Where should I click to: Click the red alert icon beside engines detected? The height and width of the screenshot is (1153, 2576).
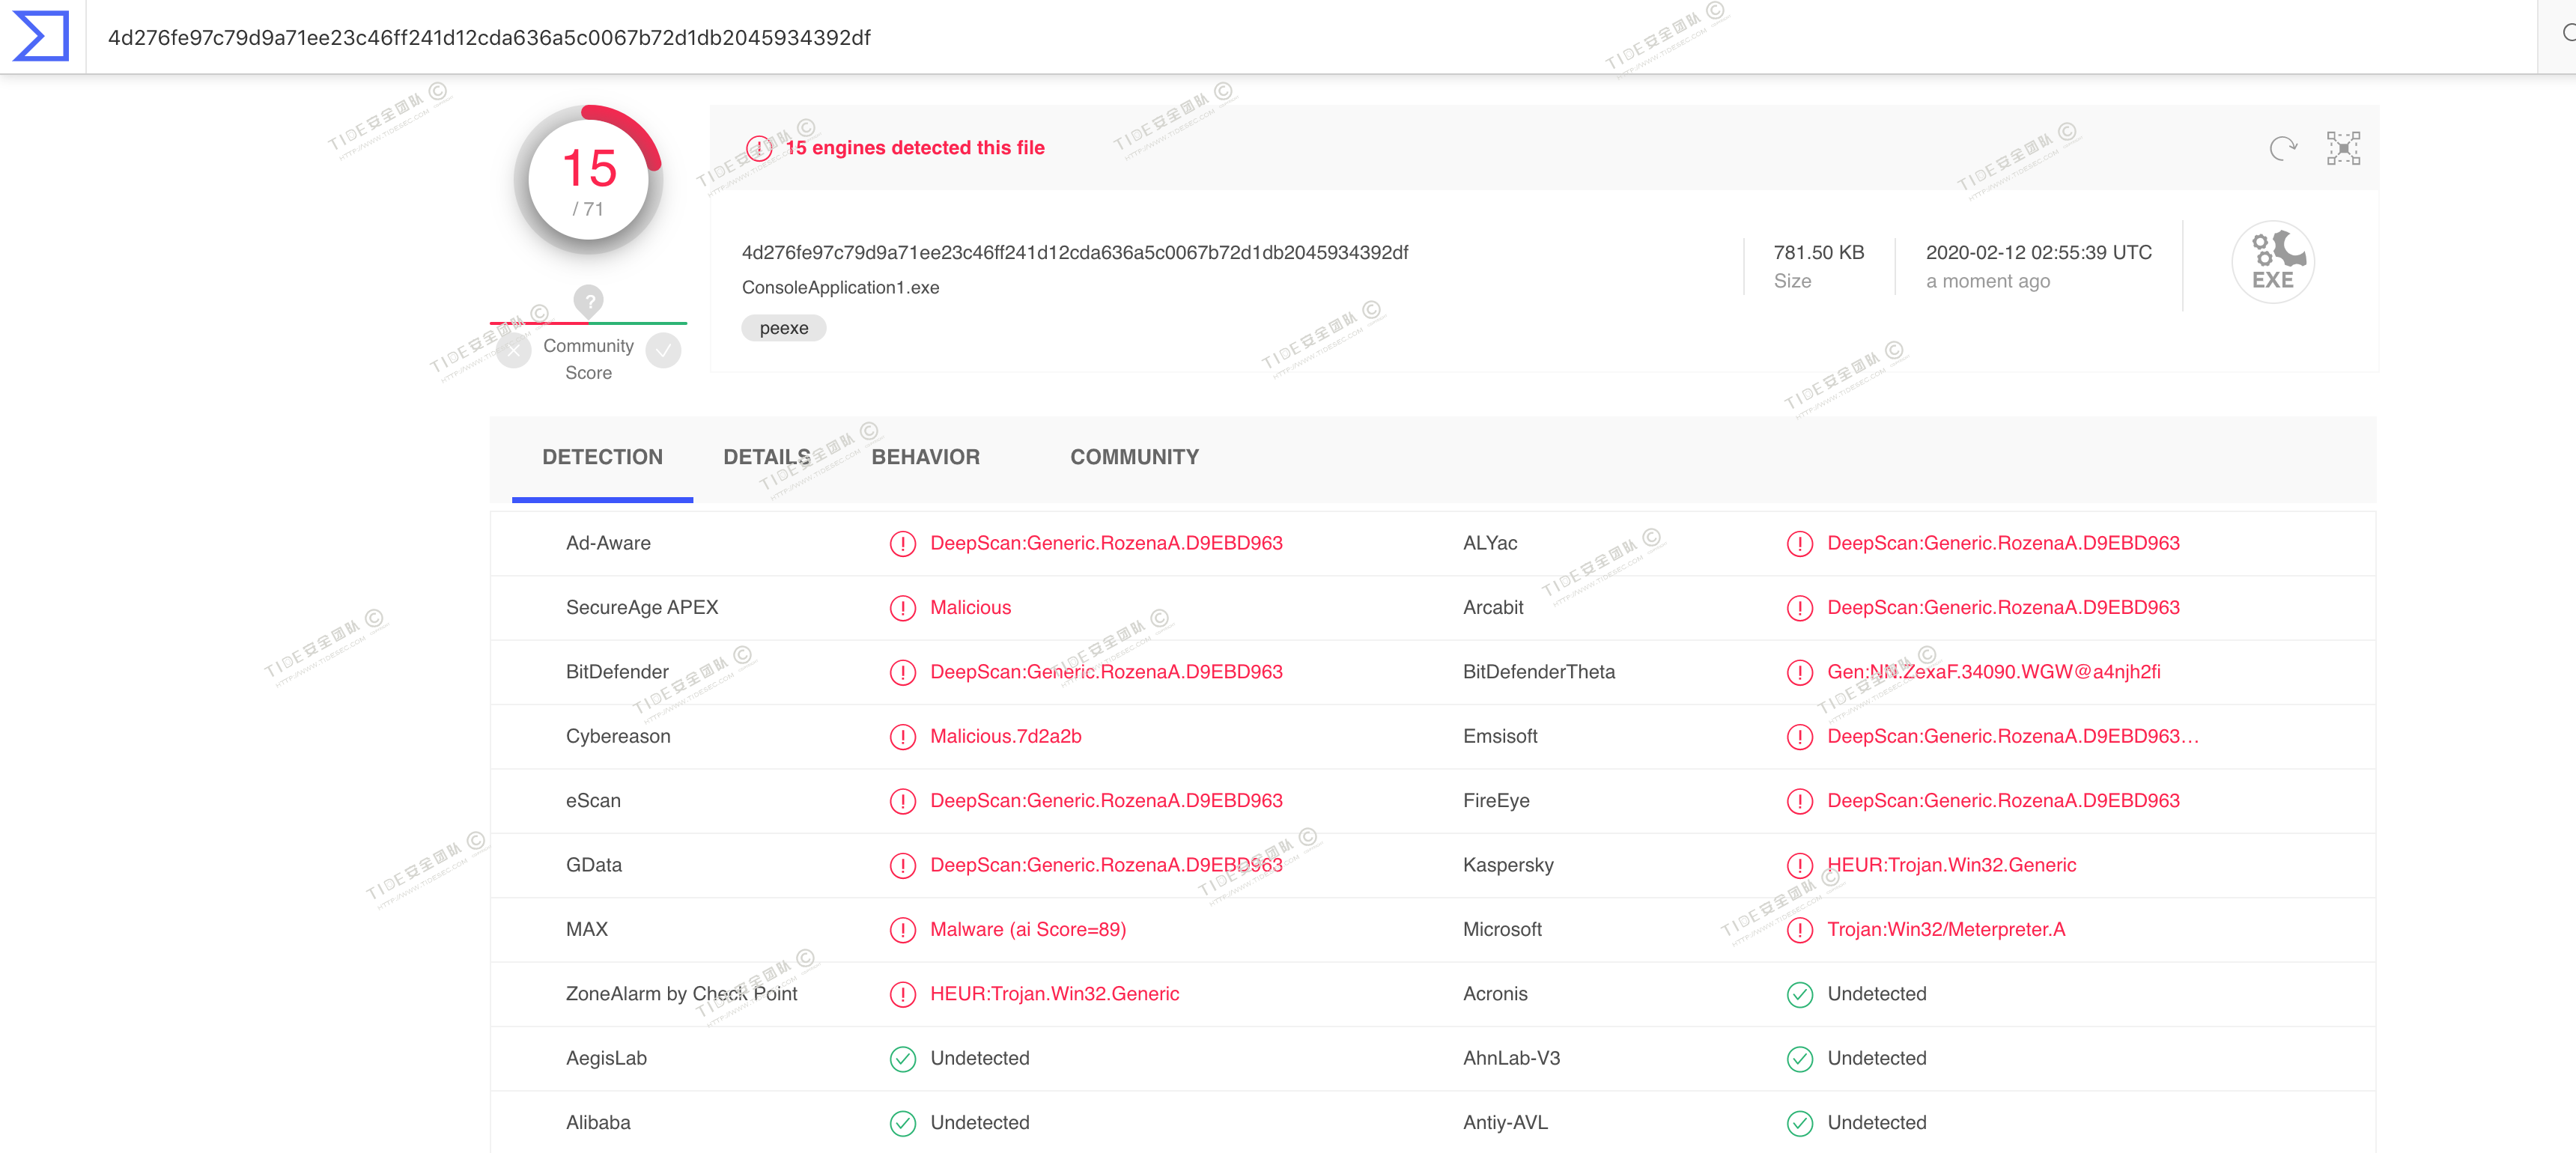759,148
